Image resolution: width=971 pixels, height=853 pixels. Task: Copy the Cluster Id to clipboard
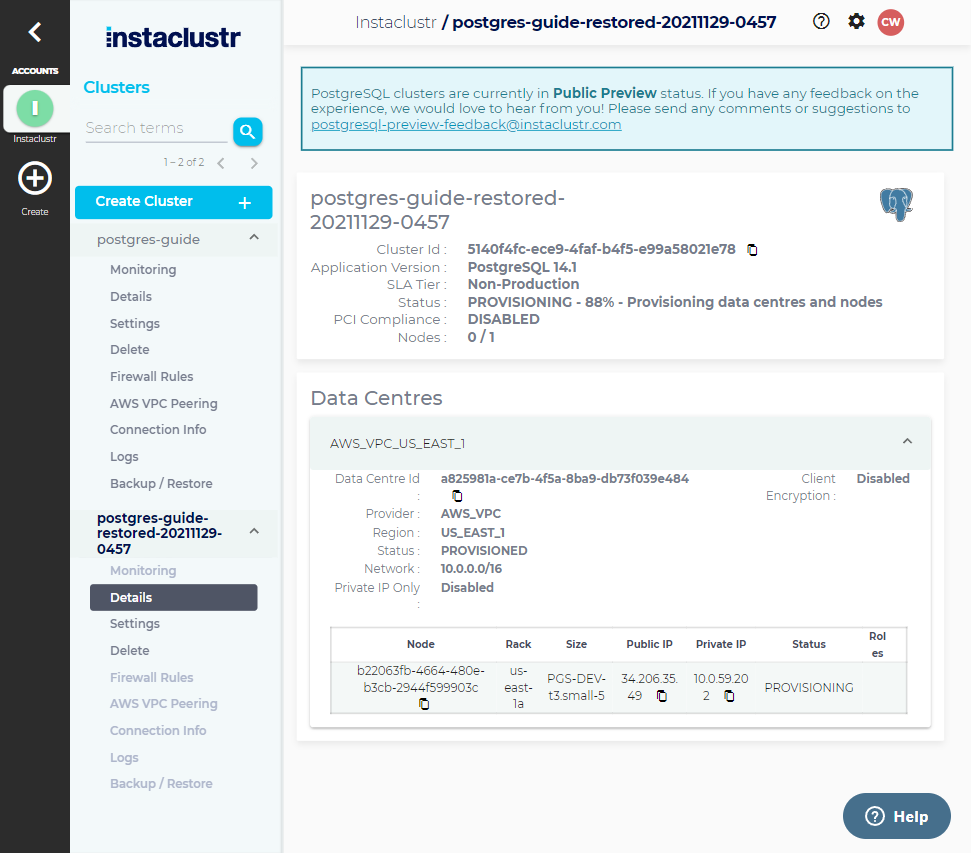coord(752,250)
